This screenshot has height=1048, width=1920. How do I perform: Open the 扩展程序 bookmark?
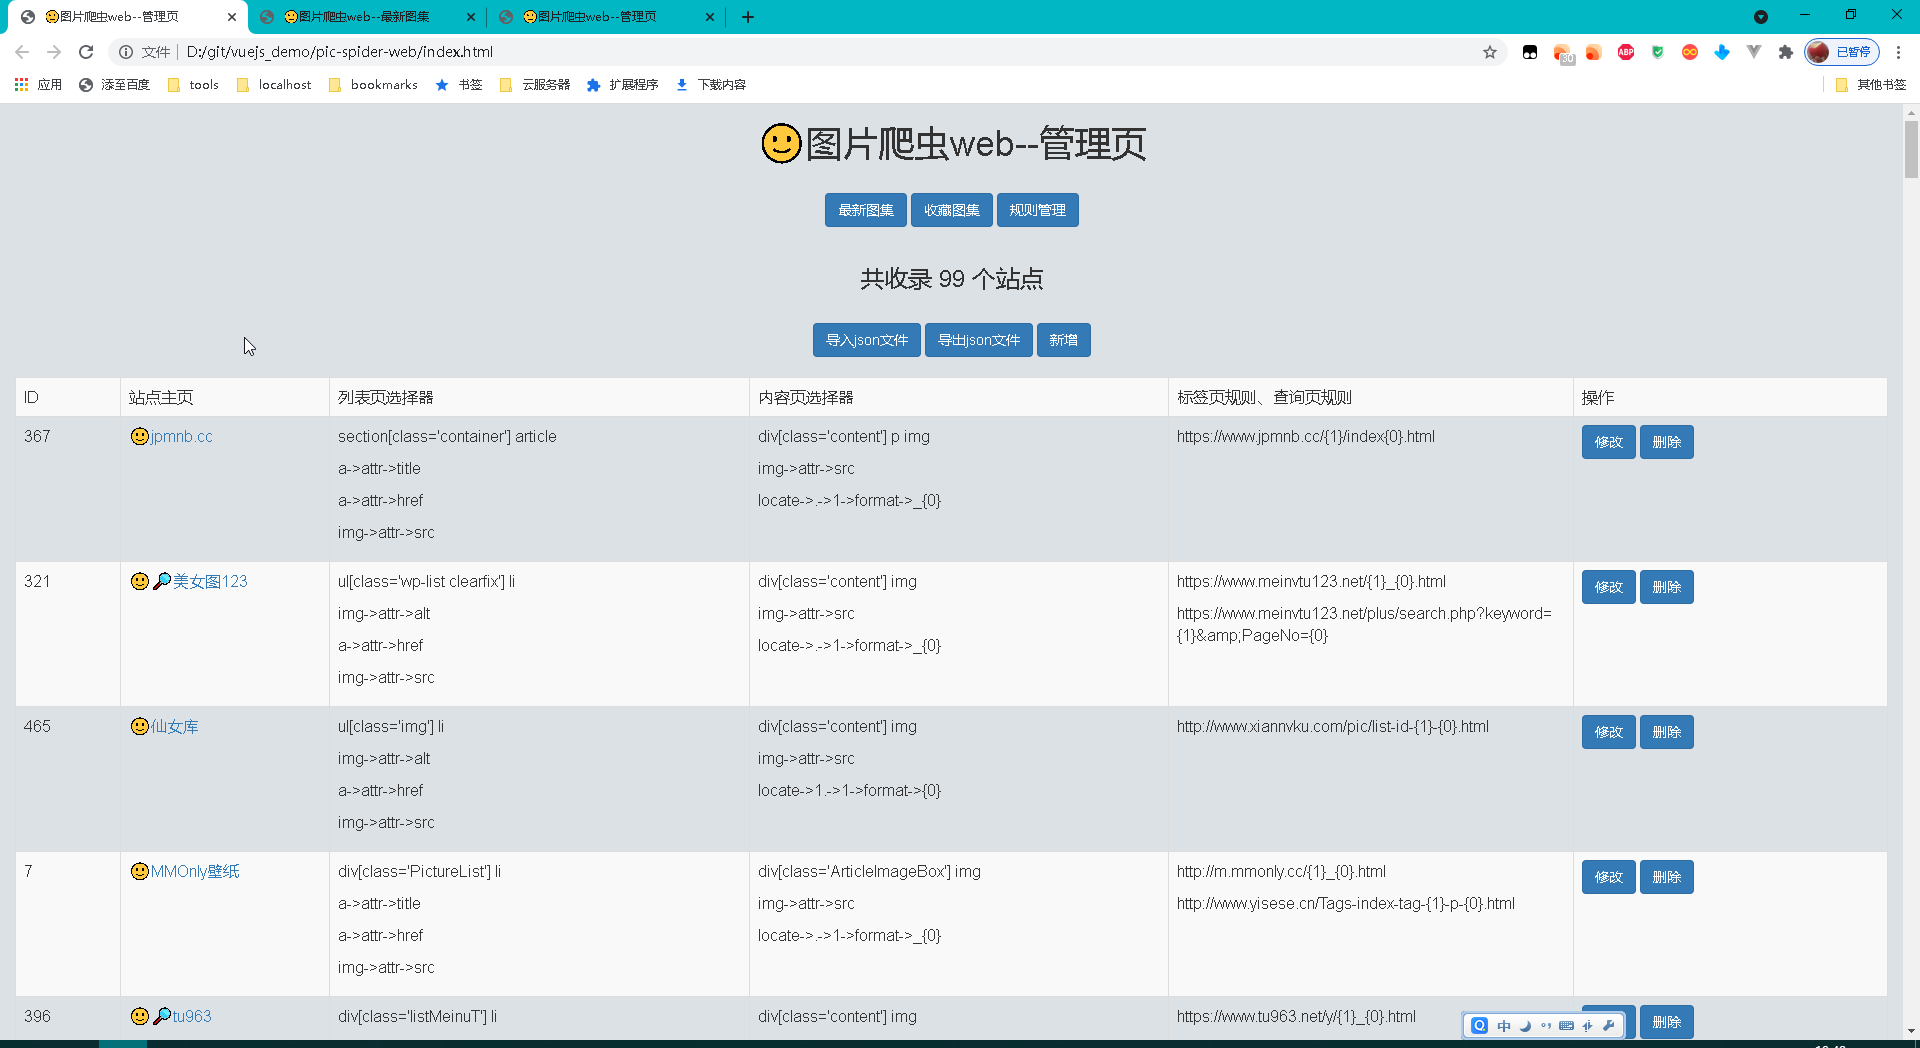[x=622, y=85]
